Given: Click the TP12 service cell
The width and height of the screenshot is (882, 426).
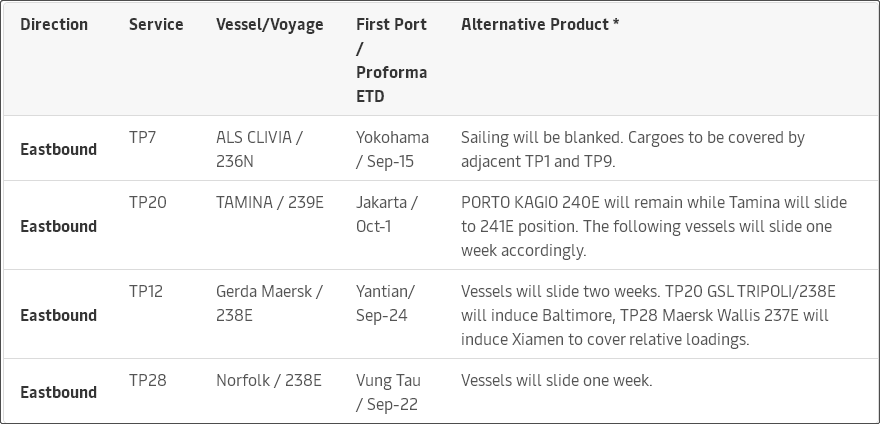Looking at the screenshot, I should 146,291.
